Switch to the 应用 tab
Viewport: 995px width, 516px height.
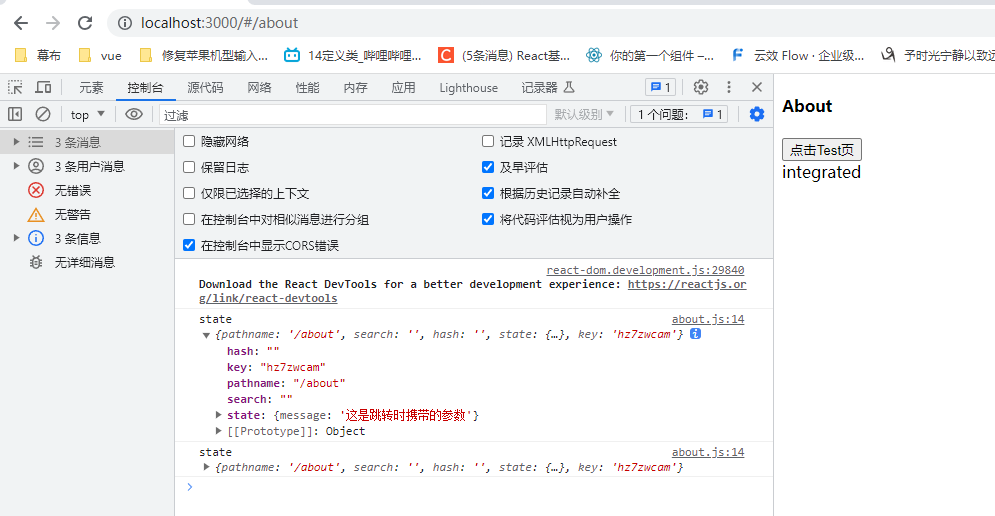pyautogui.click(x=404, y=88)
